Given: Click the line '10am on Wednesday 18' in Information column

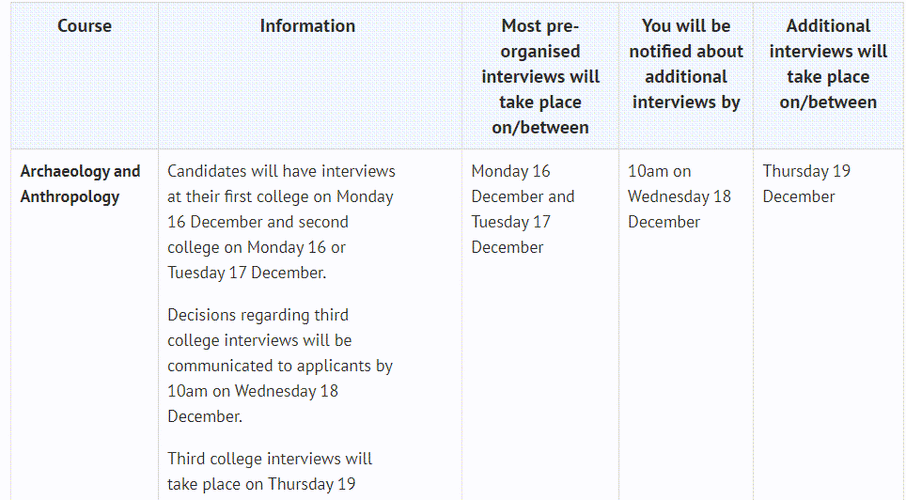Looking at the screenshot, I should (x=253, y=390).
